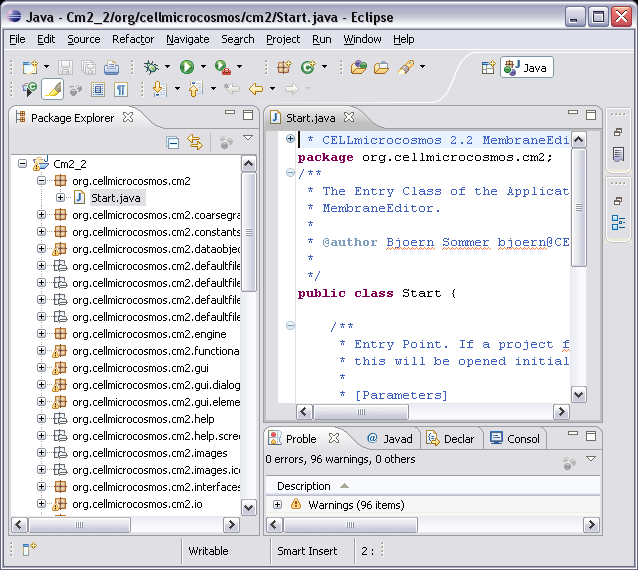638x570 pixels.
Task: Open the Refactor menu
Action: (x=133, y=39)
